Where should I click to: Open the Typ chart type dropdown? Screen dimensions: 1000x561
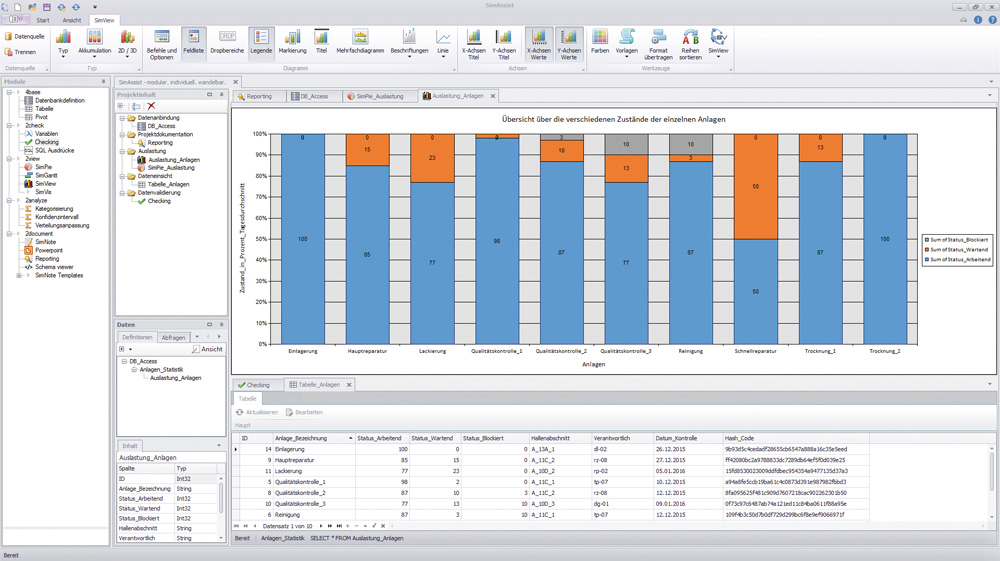(63, 42)
